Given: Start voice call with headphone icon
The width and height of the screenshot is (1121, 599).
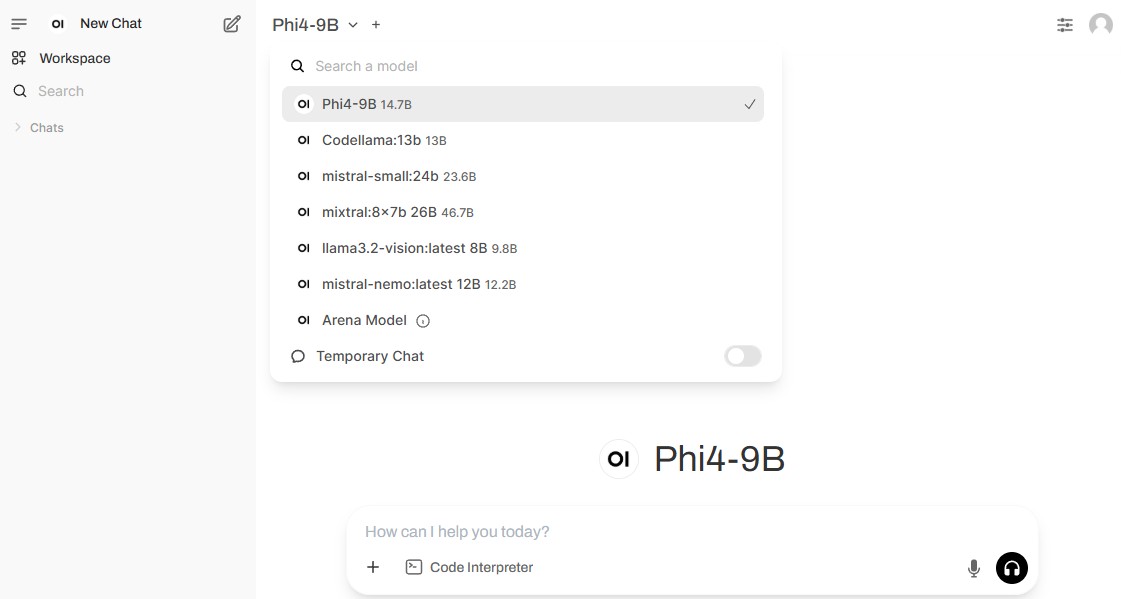Looking at the screenshot, I should pos(1011,568).
